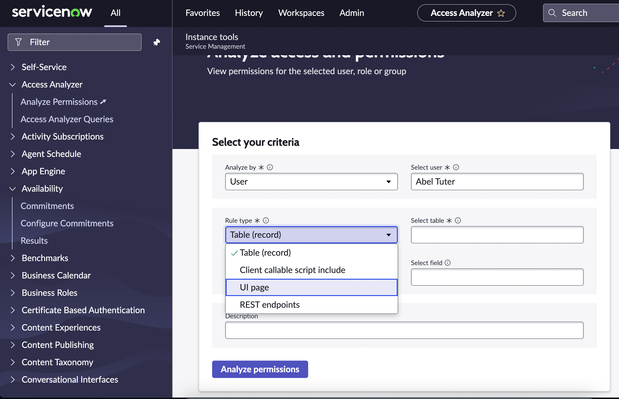Show info tooltip for Select table

[x=458, y=221]
